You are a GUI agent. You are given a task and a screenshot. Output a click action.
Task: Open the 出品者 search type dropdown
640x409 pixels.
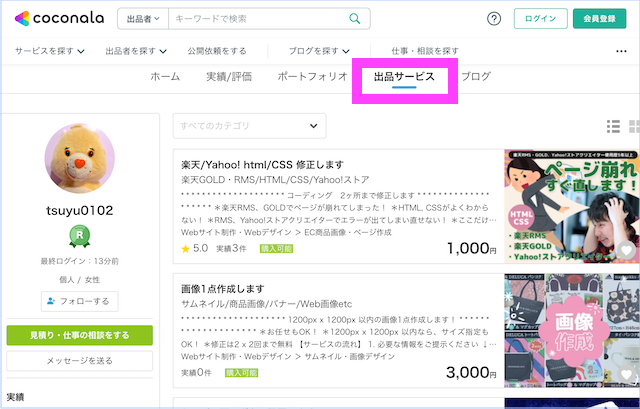143,19
